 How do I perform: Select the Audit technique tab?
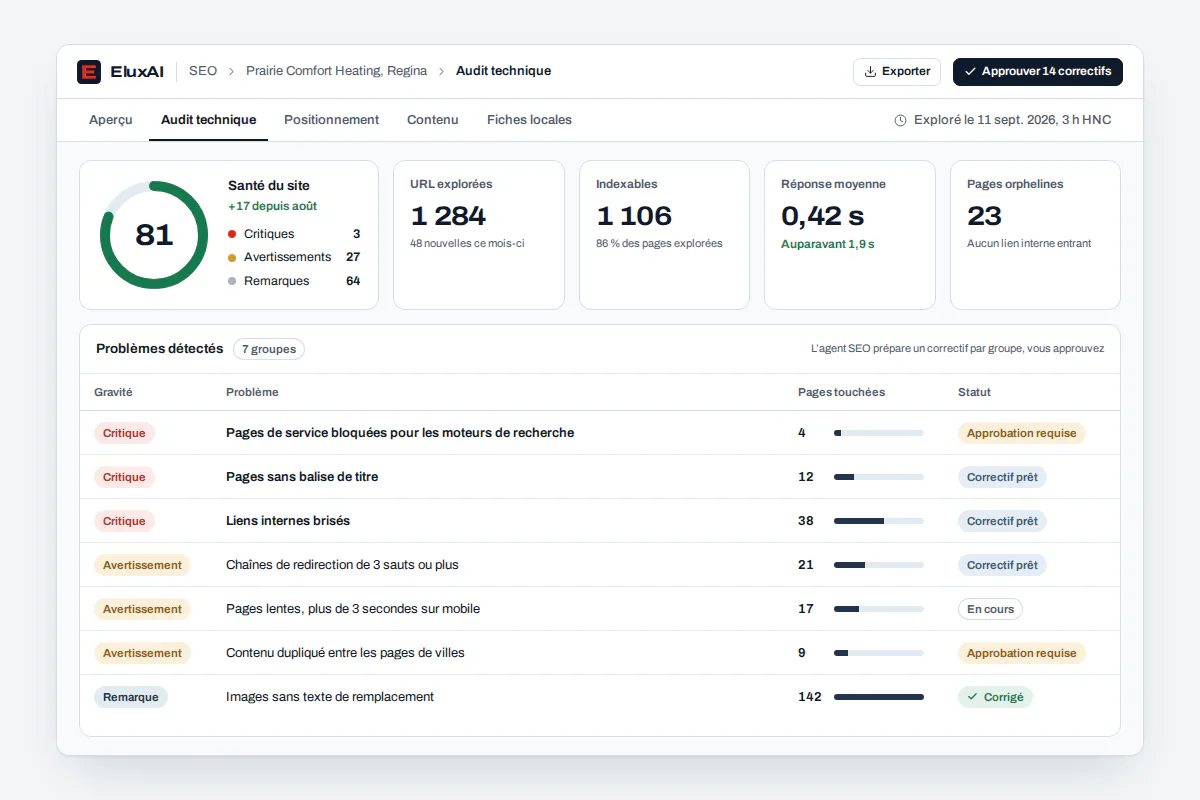[x=208, y=120]
